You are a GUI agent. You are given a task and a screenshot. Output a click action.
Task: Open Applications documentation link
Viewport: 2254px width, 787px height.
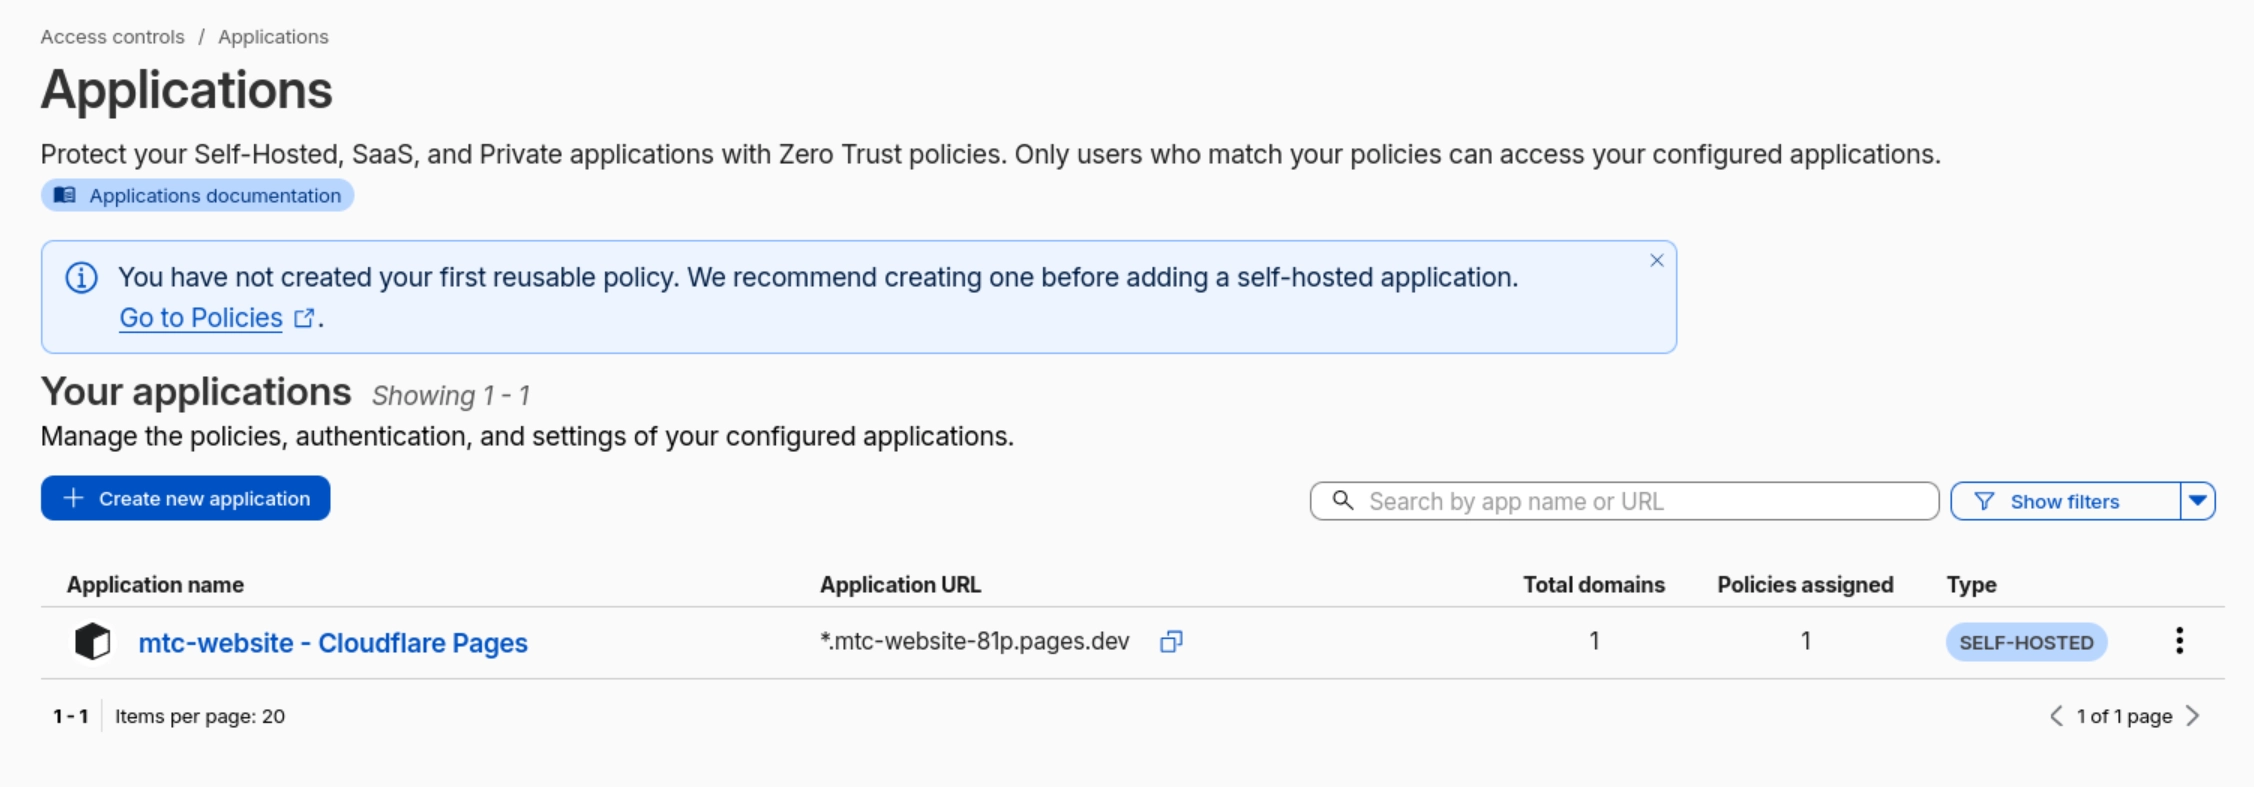(197, 195)
